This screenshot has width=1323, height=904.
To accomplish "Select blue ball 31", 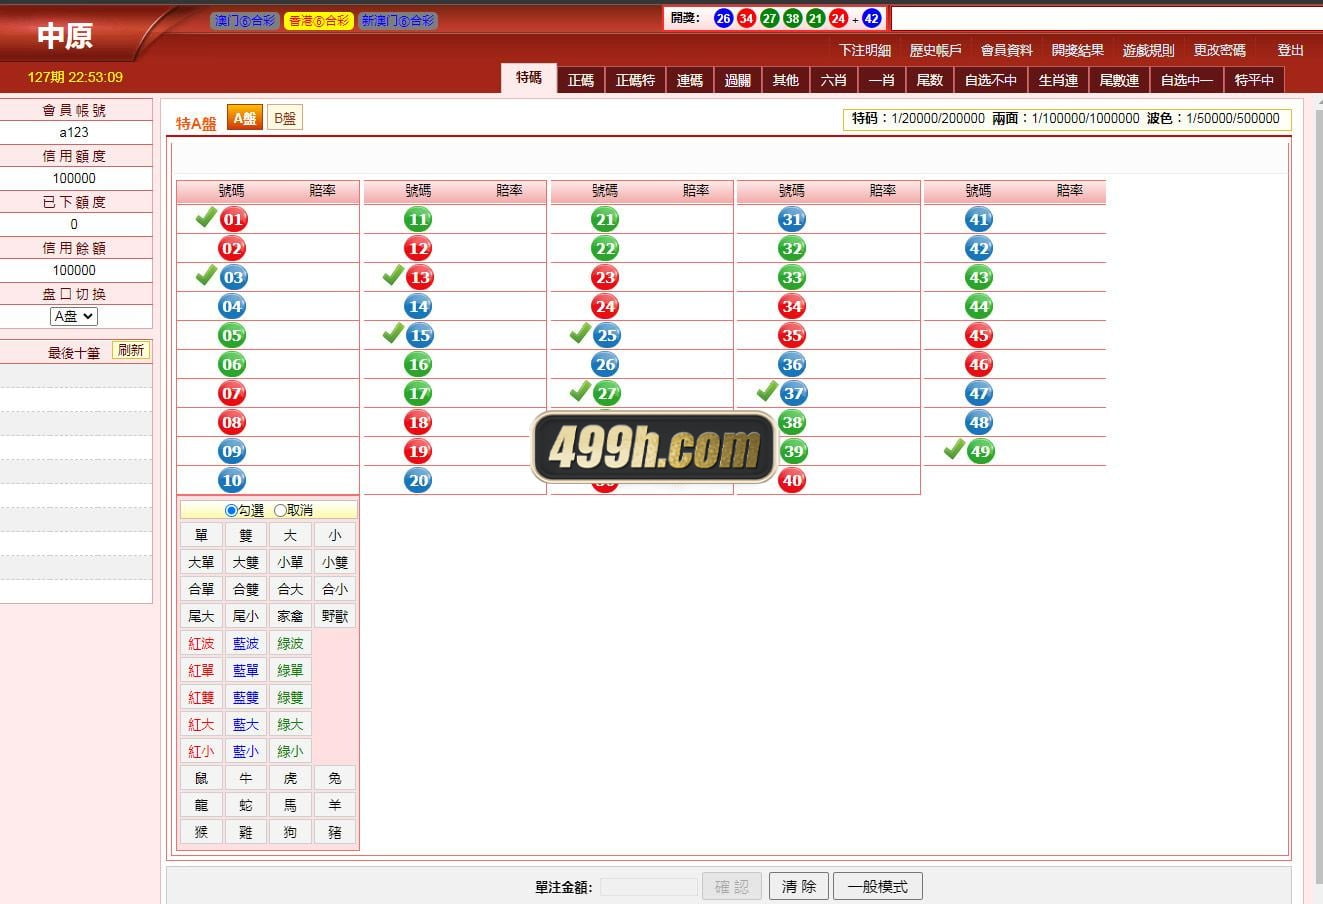I will [x=793, y=219].
